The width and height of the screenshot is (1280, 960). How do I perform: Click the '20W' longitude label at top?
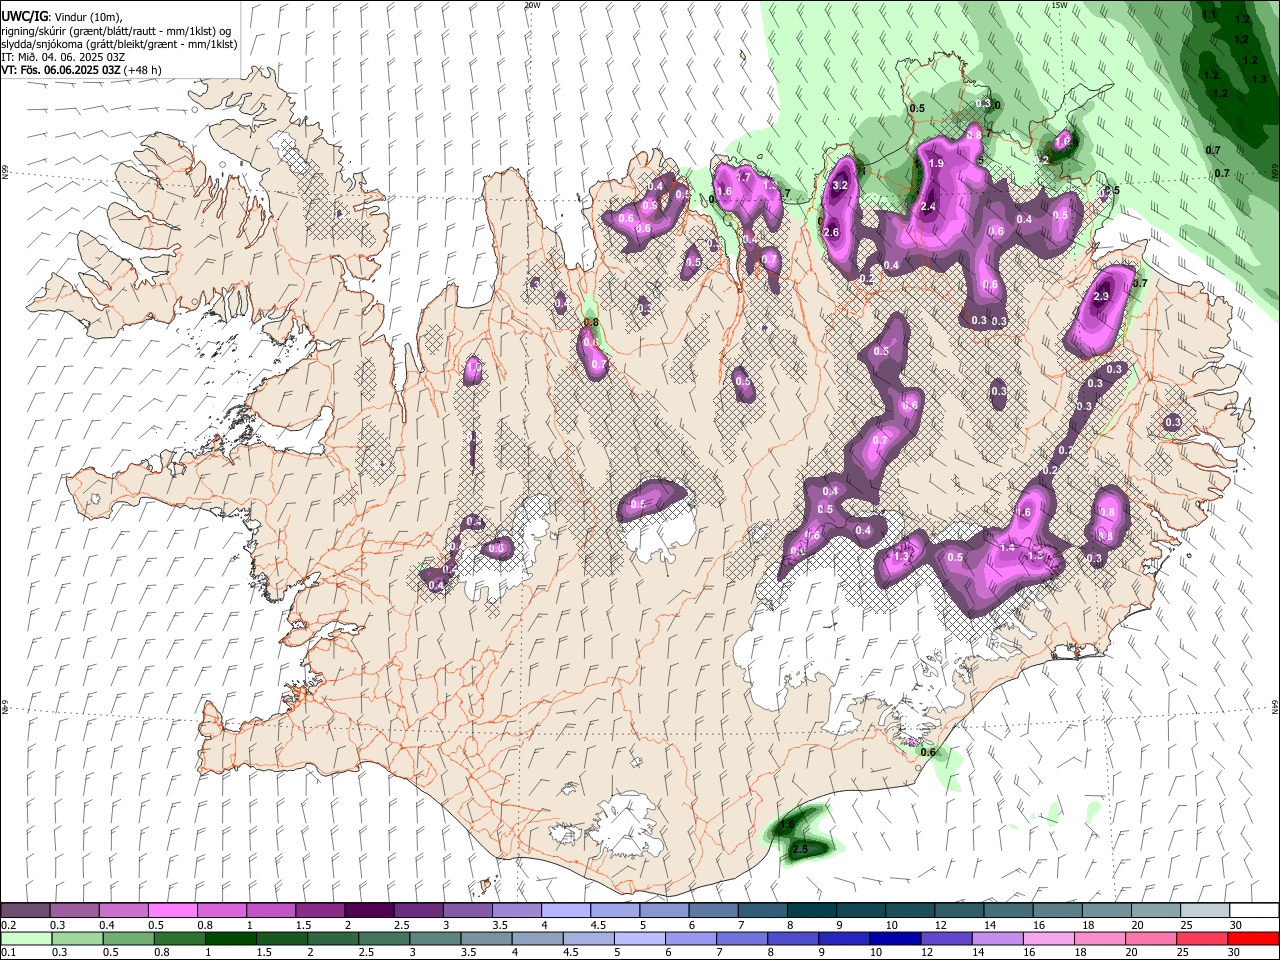point(532,5)
